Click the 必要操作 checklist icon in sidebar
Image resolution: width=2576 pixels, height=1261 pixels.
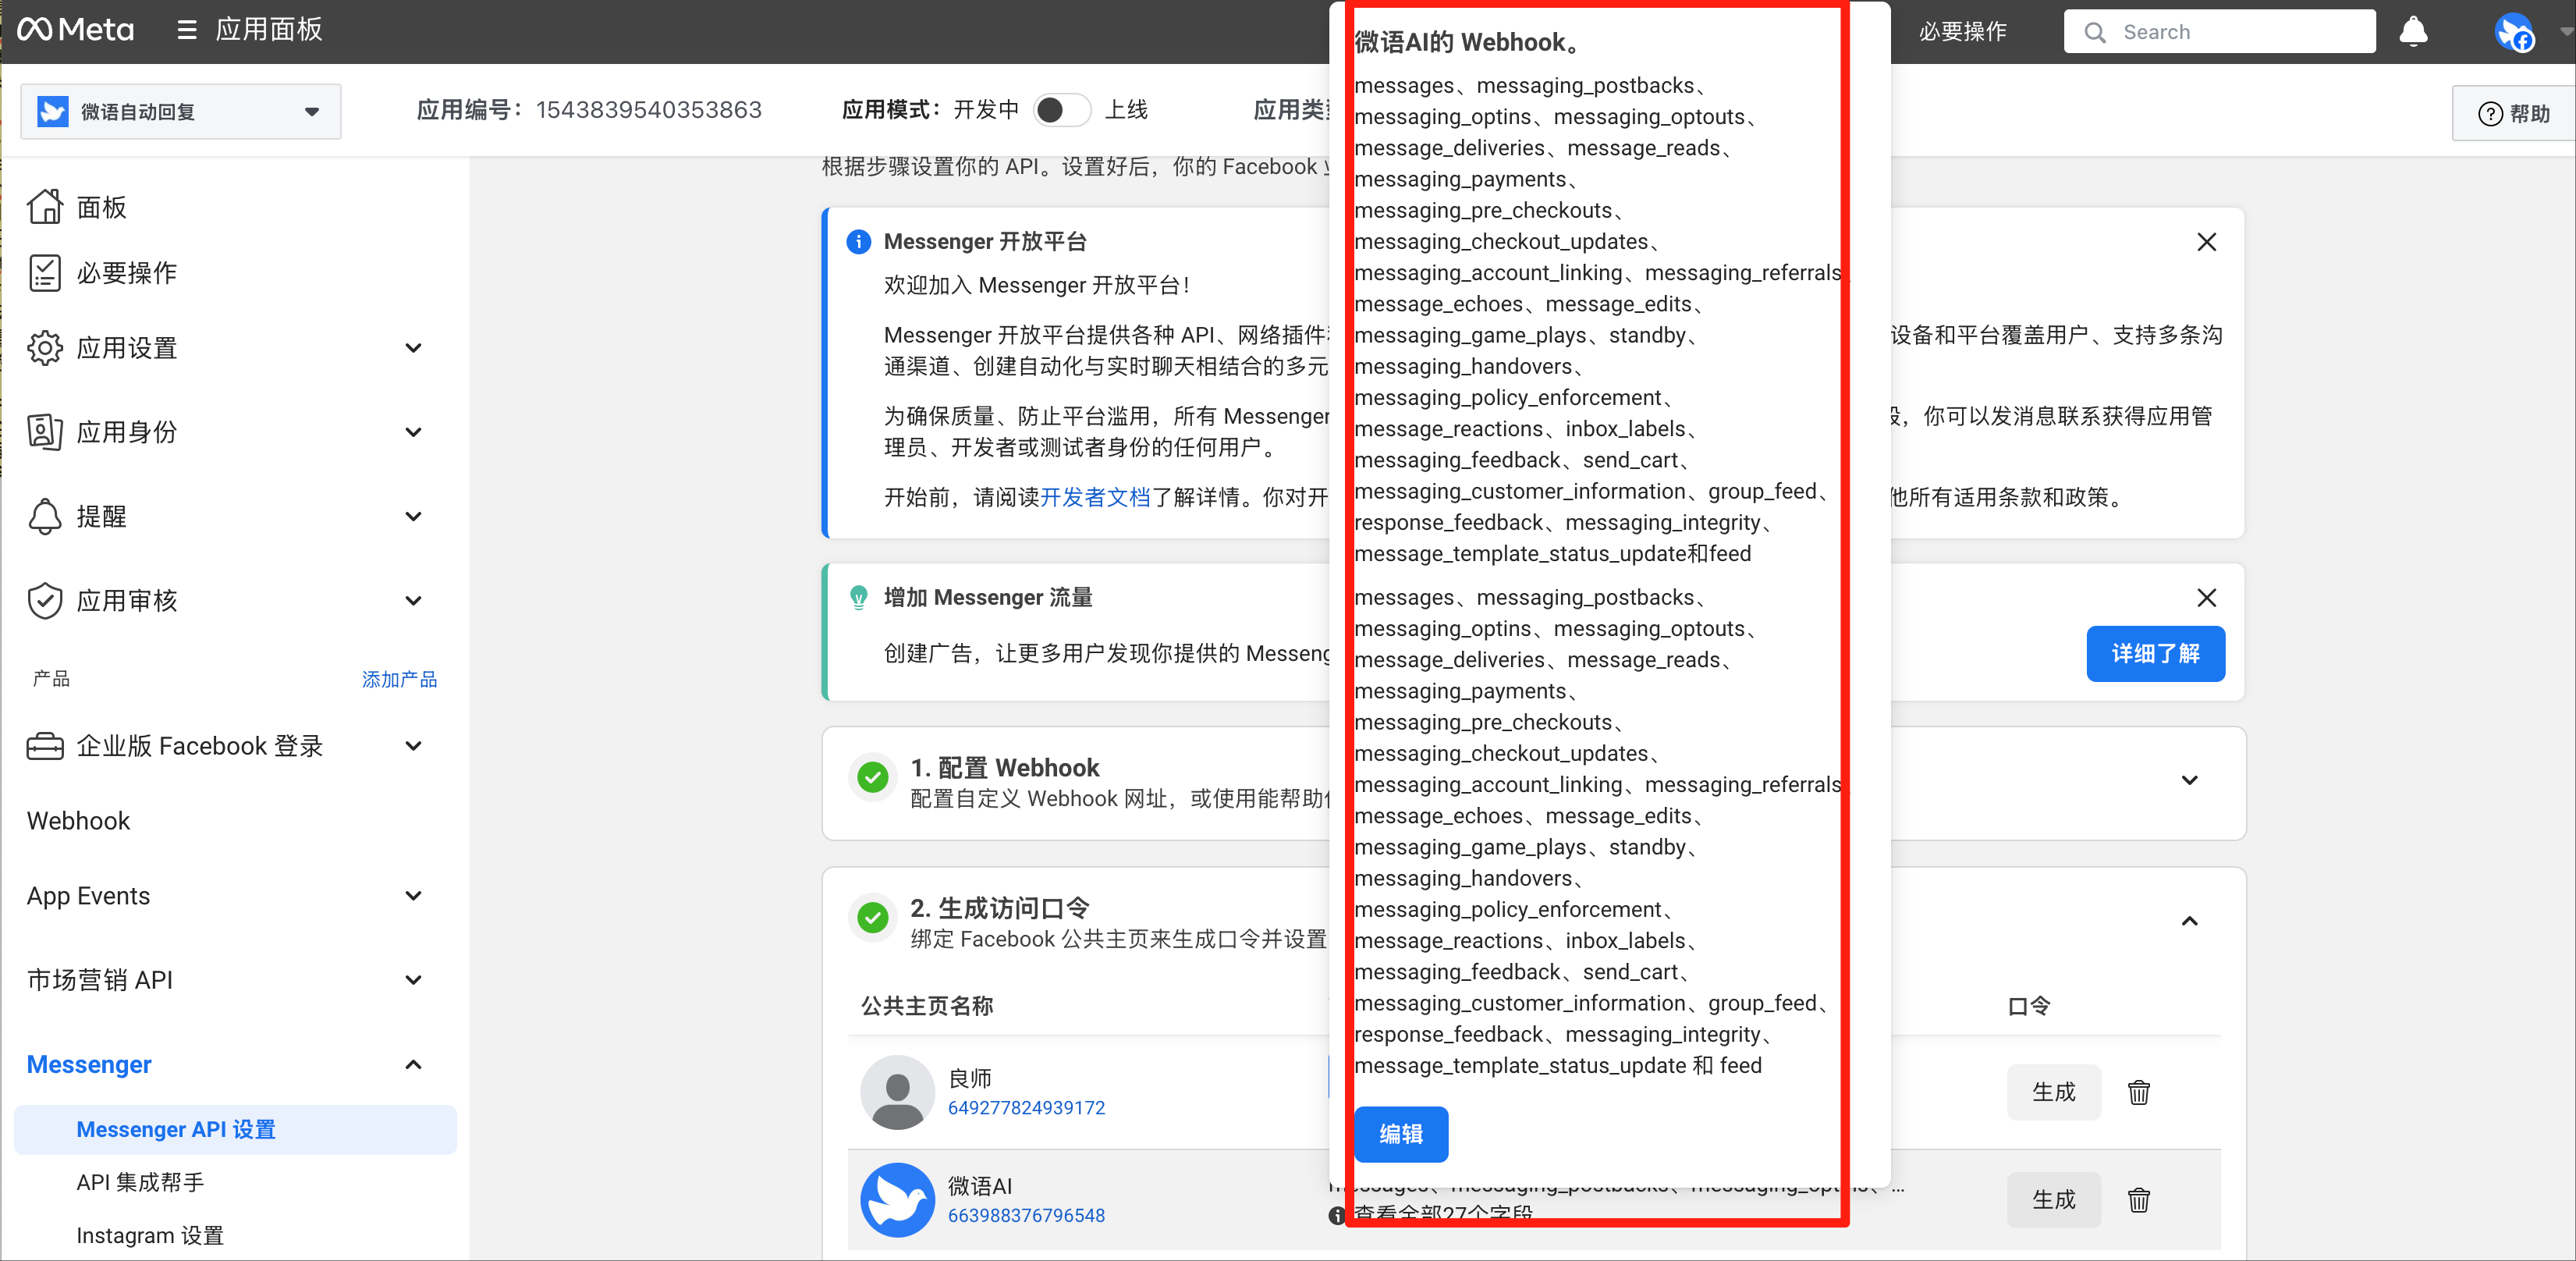coord(44,272)
